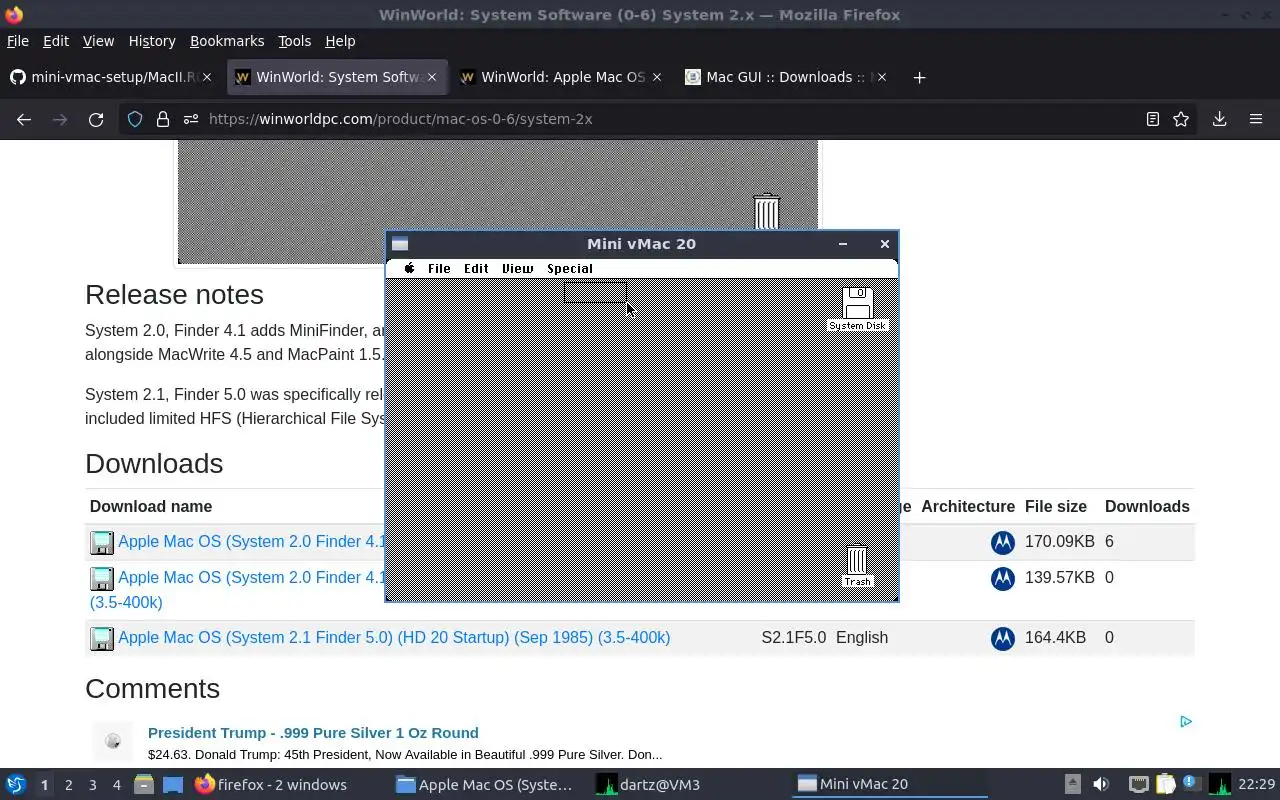Click Motorola architecture icon in 164.4KB row
This screenshot has width=1280, height=800.
(1002, 638)
